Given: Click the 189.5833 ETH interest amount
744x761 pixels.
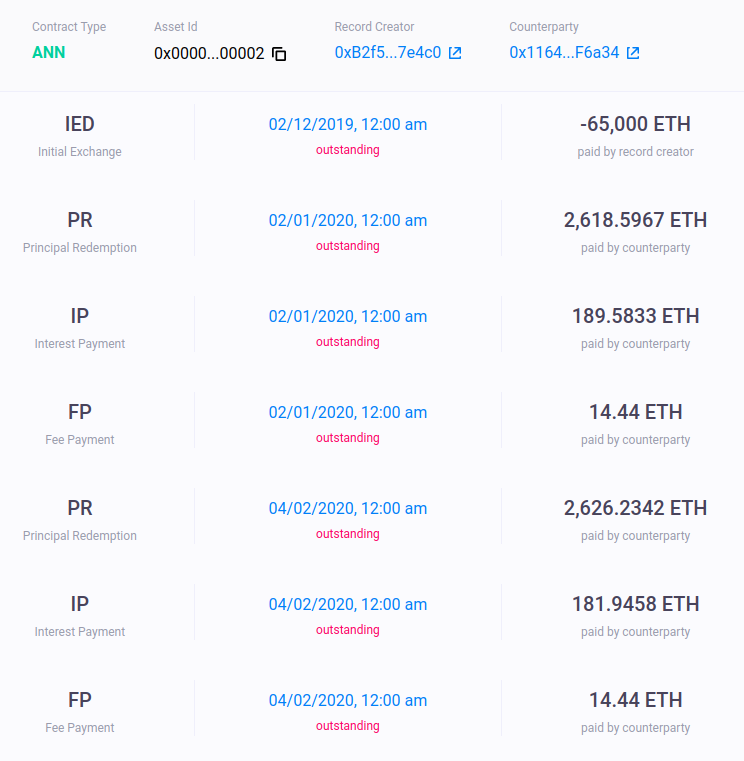Looking at the screenshot, I should [x=635, y=316].
